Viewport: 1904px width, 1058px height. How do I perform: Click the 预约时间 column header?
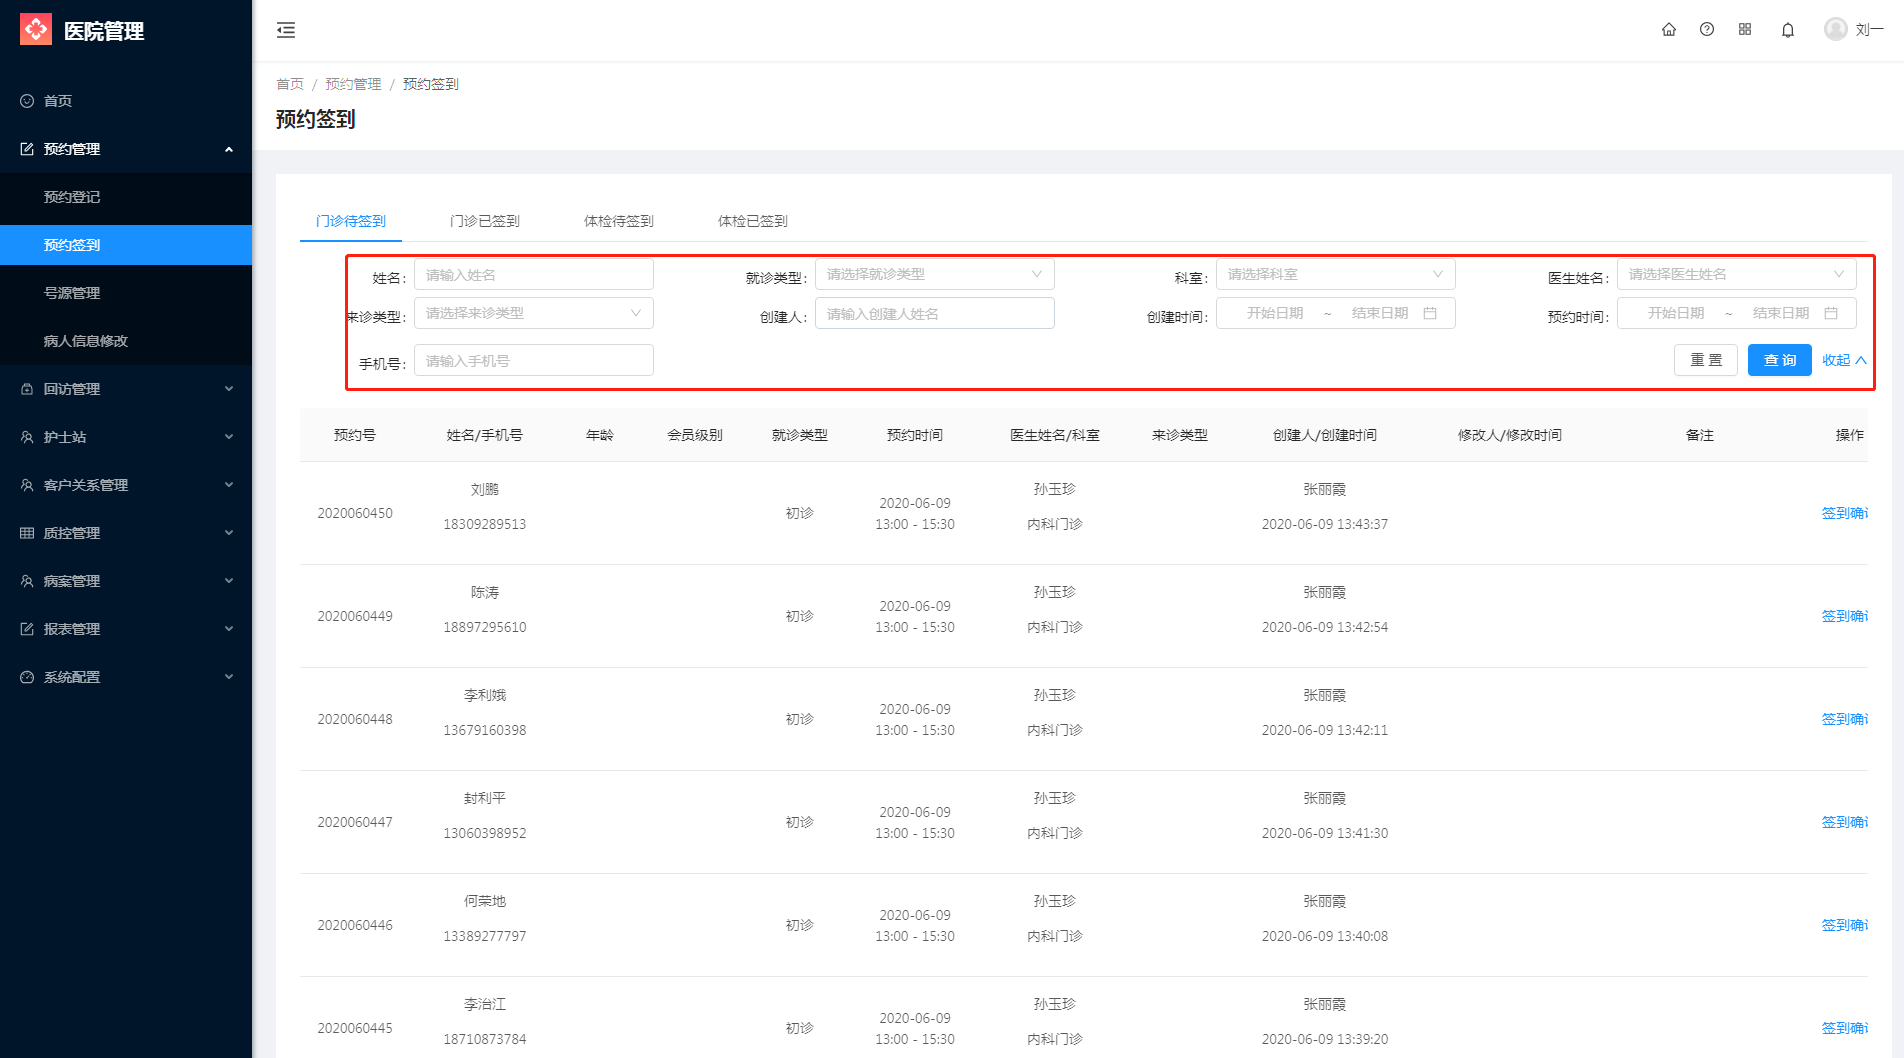(915, 435)
